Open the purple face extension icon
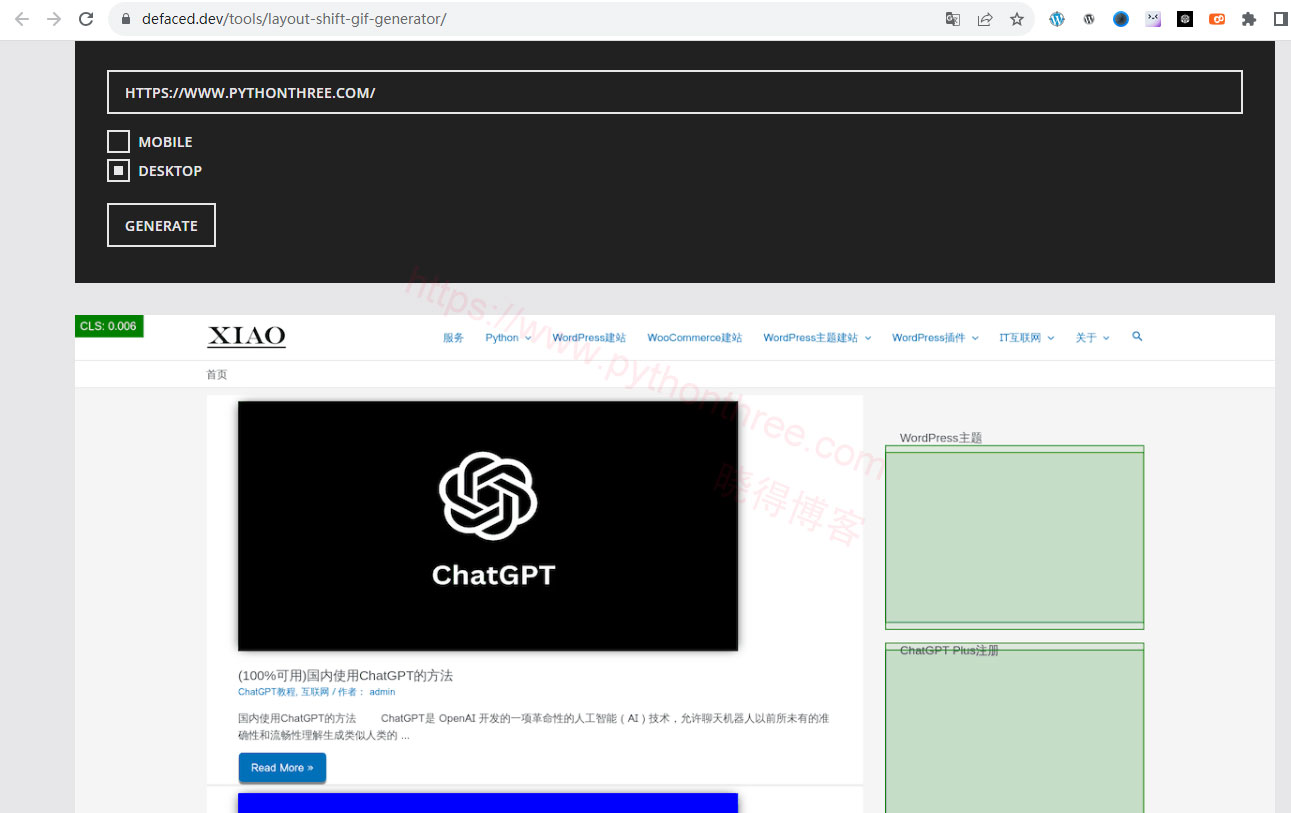The height and width of the screenshot is (813, 1291). (x=1153, y=19)
